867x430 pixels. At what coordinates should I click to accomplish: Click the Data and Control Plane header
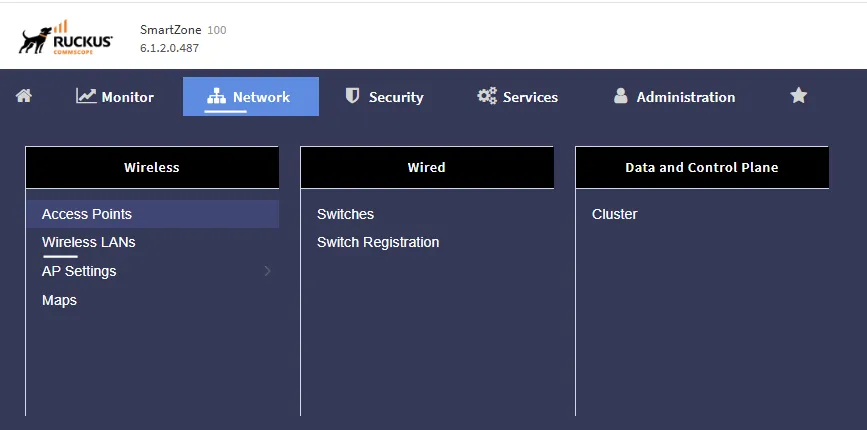coord(702,167)
